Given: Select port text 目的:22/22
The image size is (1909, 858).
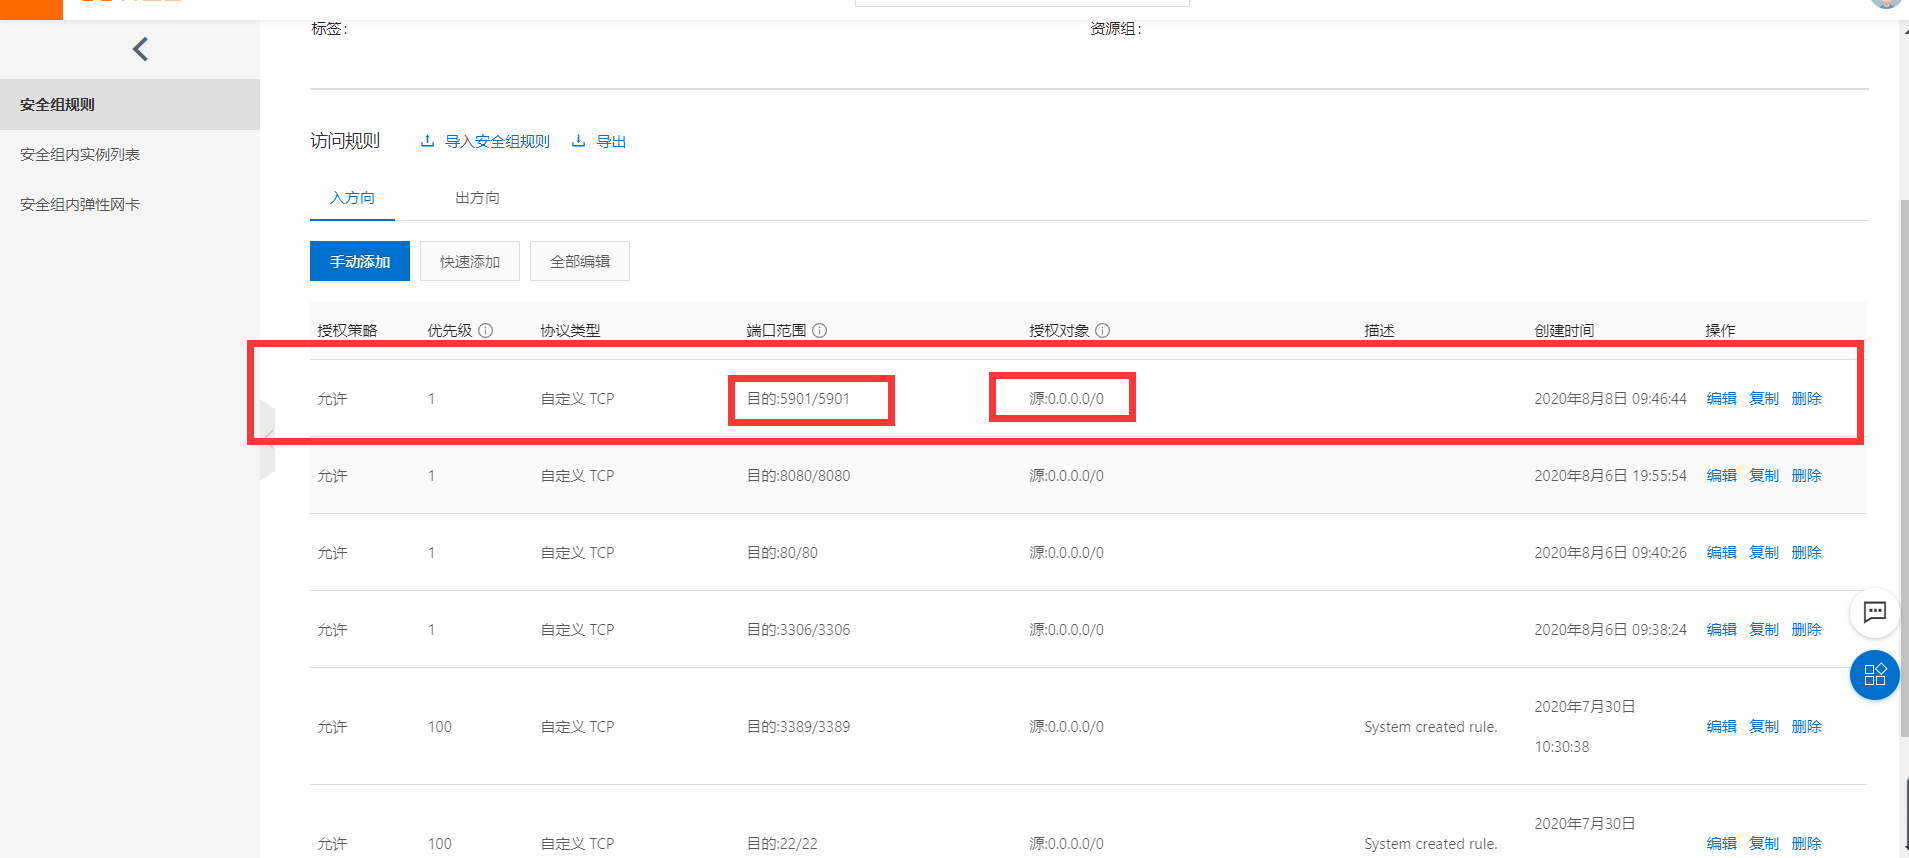Looking at the screenshot, I should coord(782,844).
